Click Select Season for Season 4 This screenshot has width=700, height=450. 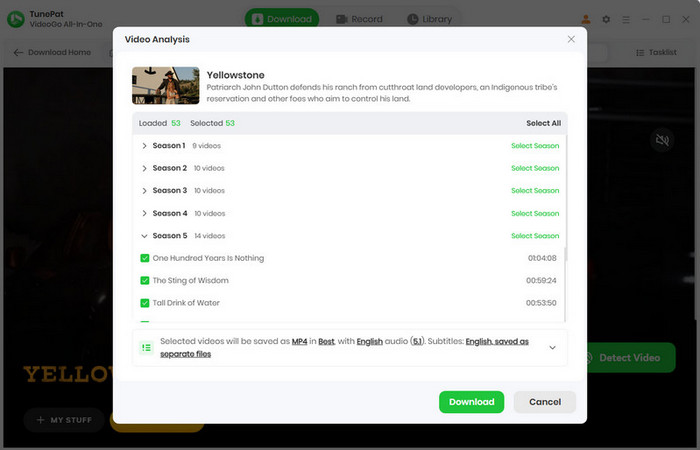pyautogui.click(x=535, y=213)
